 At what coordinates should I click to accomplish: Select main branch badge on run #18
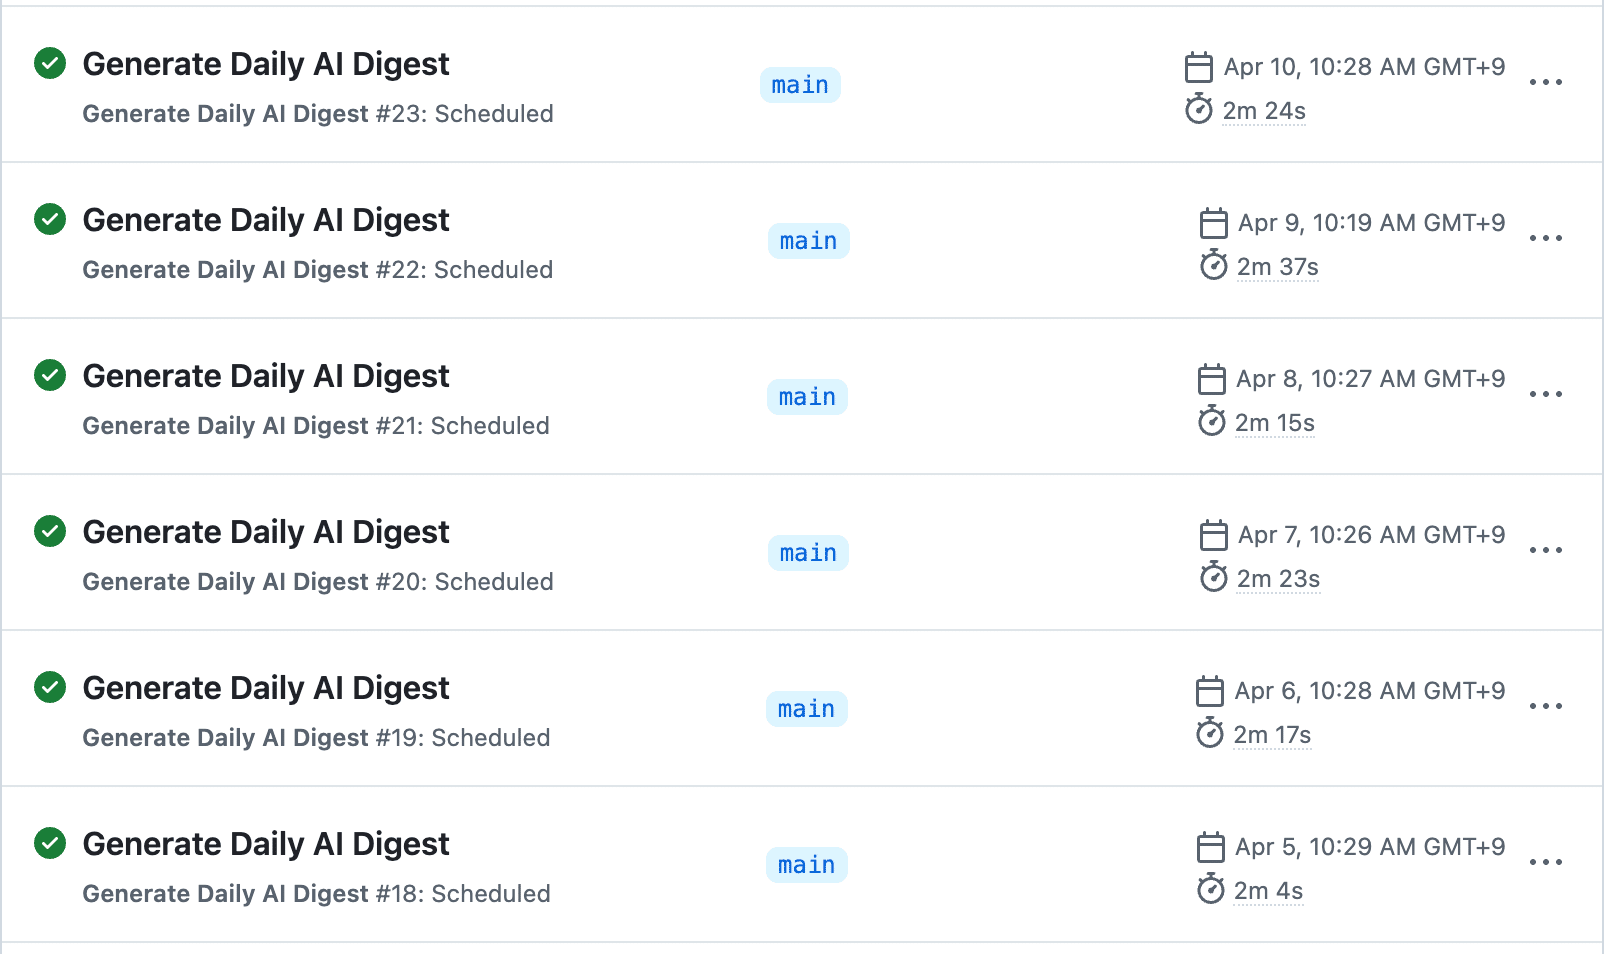(806, 865)
